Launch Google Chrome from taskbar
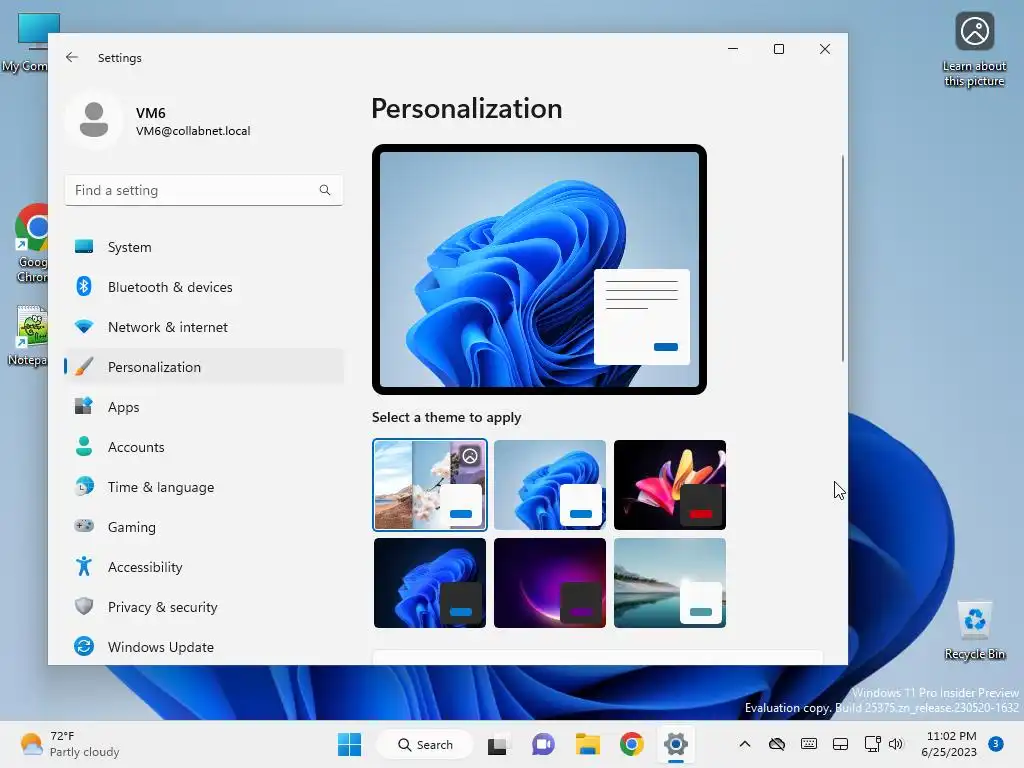This screenshot has width=1024, height=768. tap(632, 744)
